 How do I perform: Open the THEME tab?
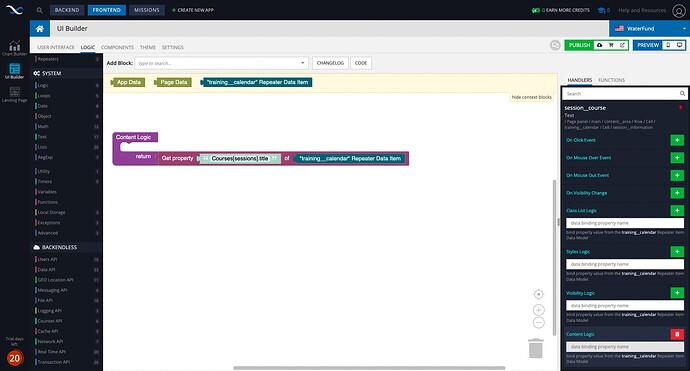coord(148,47)
